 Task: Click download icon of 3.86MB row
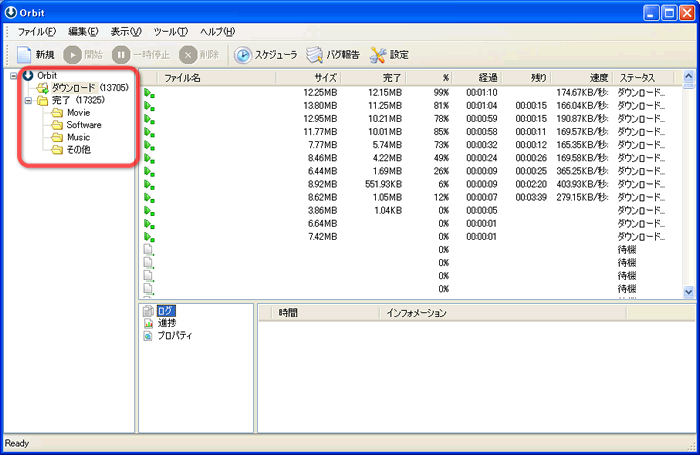click(x=149, y=211)
